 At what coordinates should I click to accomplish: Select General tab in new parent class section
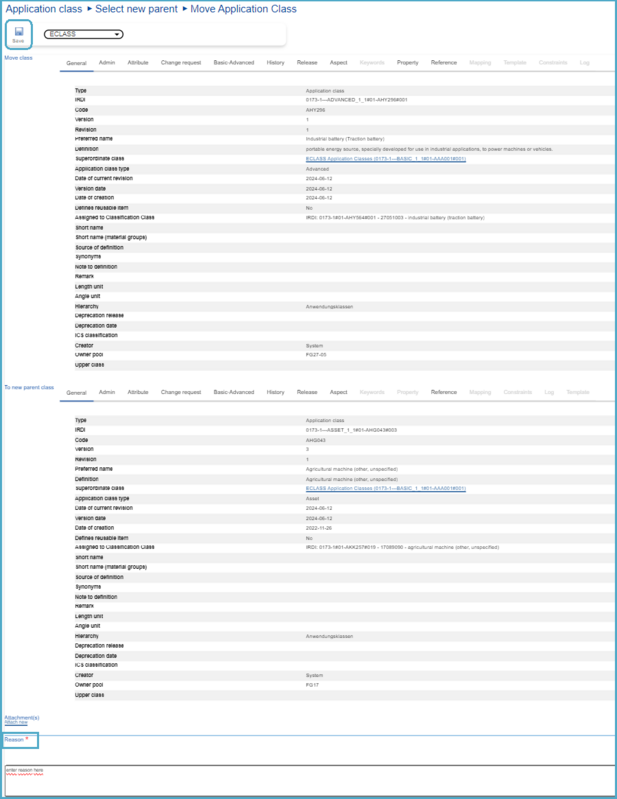point(76,392)
